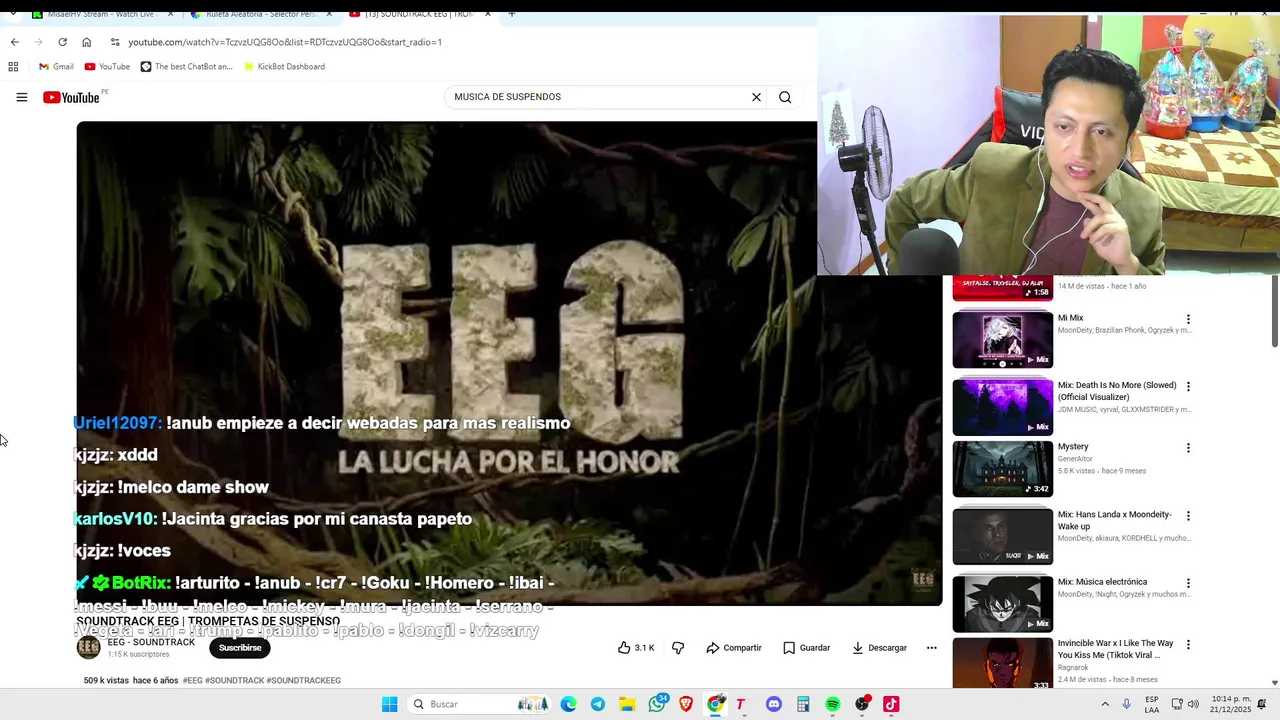Dislike the video with thumbs-down
The width and height of the screenshot is (1280, 720).
point(678,648)
